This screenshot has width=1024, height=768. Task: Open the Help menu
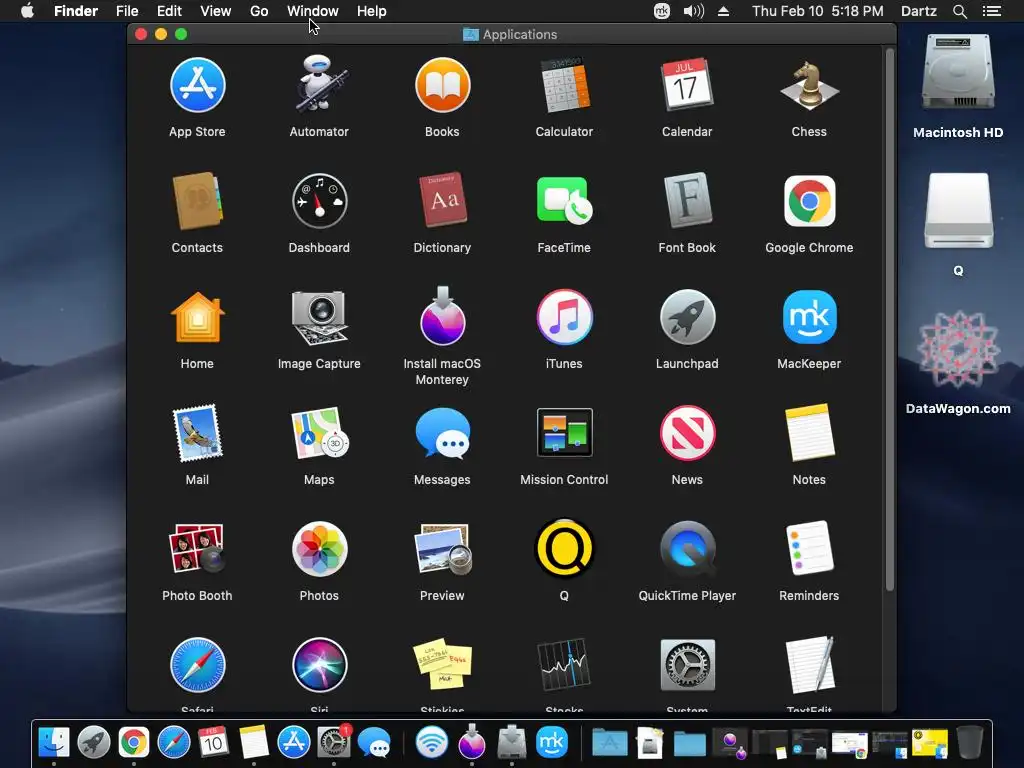pos(372,11)
